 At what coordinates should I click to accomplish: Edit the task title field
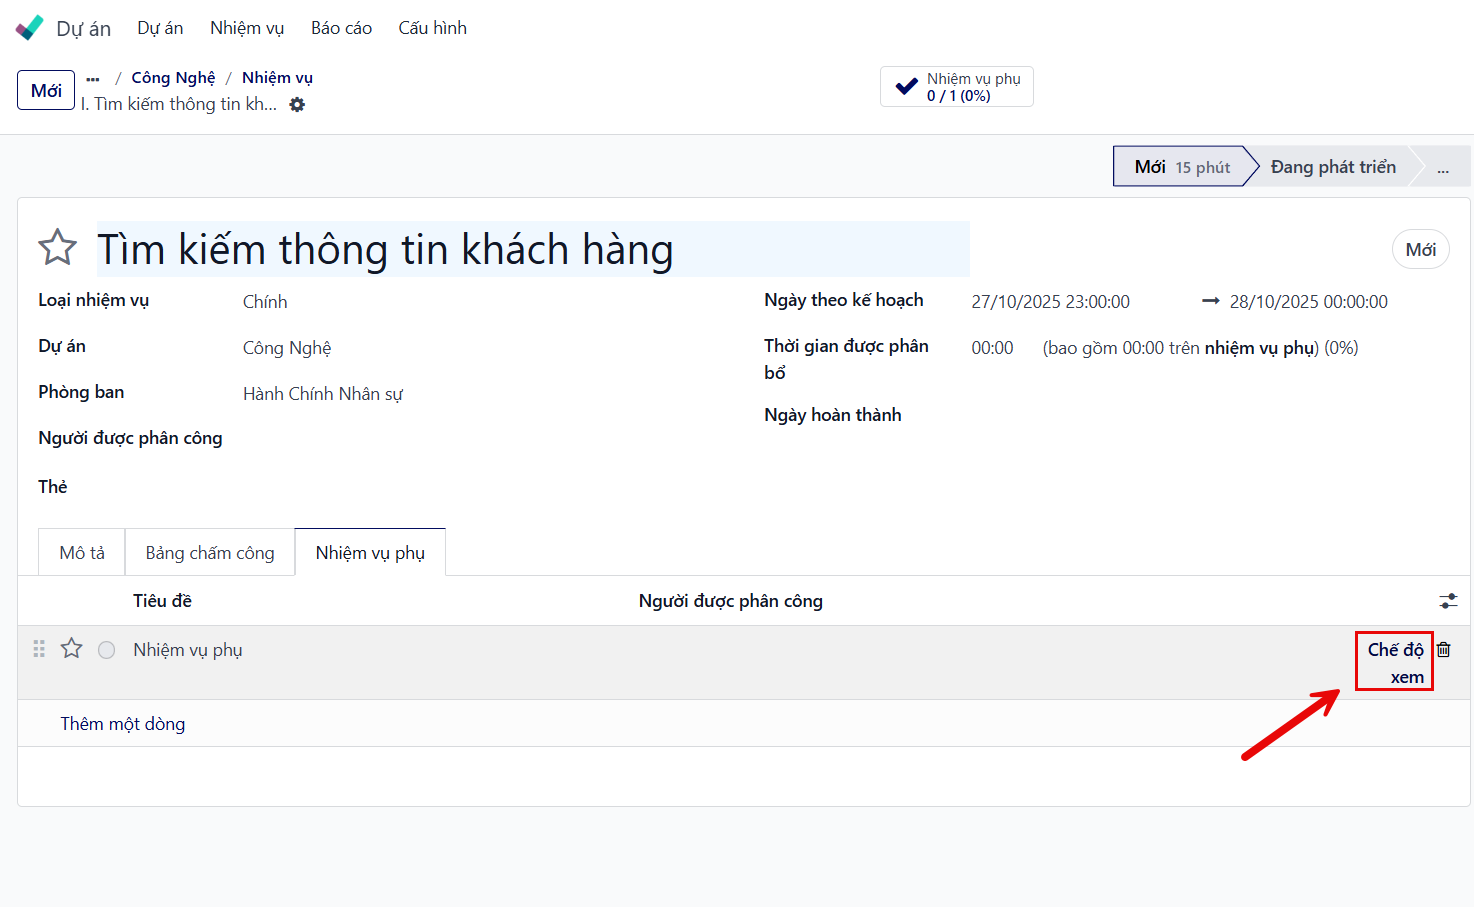(x=532, y=249)
